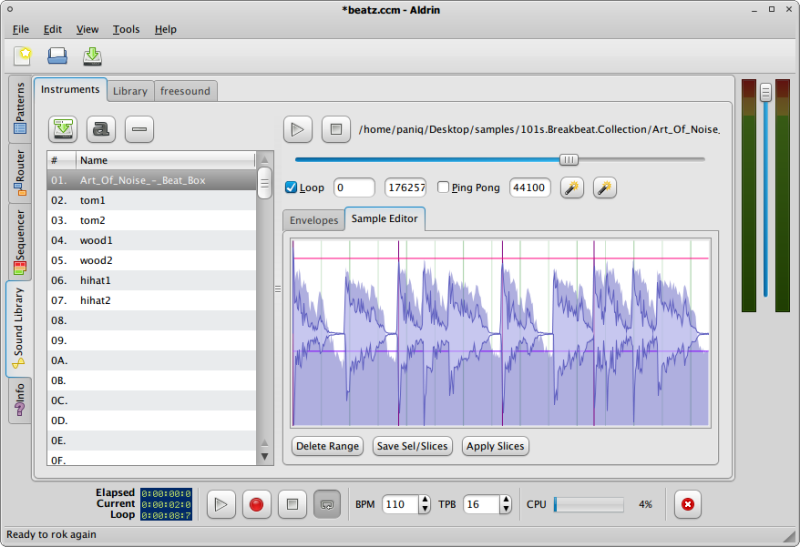Open the Envelopes tab
Viewport: 800px width, 547px height.
[314, 220]
